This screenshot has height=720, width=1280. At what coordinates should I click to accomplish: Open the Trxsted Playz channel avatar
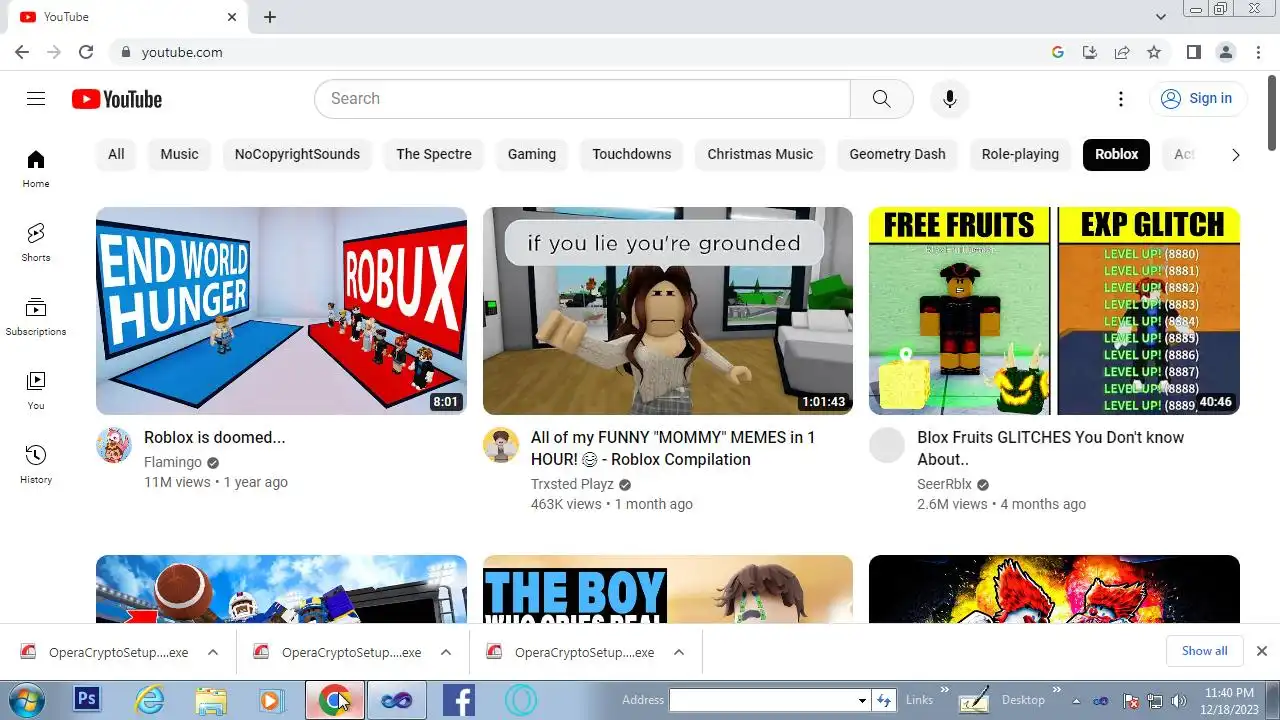pyautogui.click(x=501, y=445)
